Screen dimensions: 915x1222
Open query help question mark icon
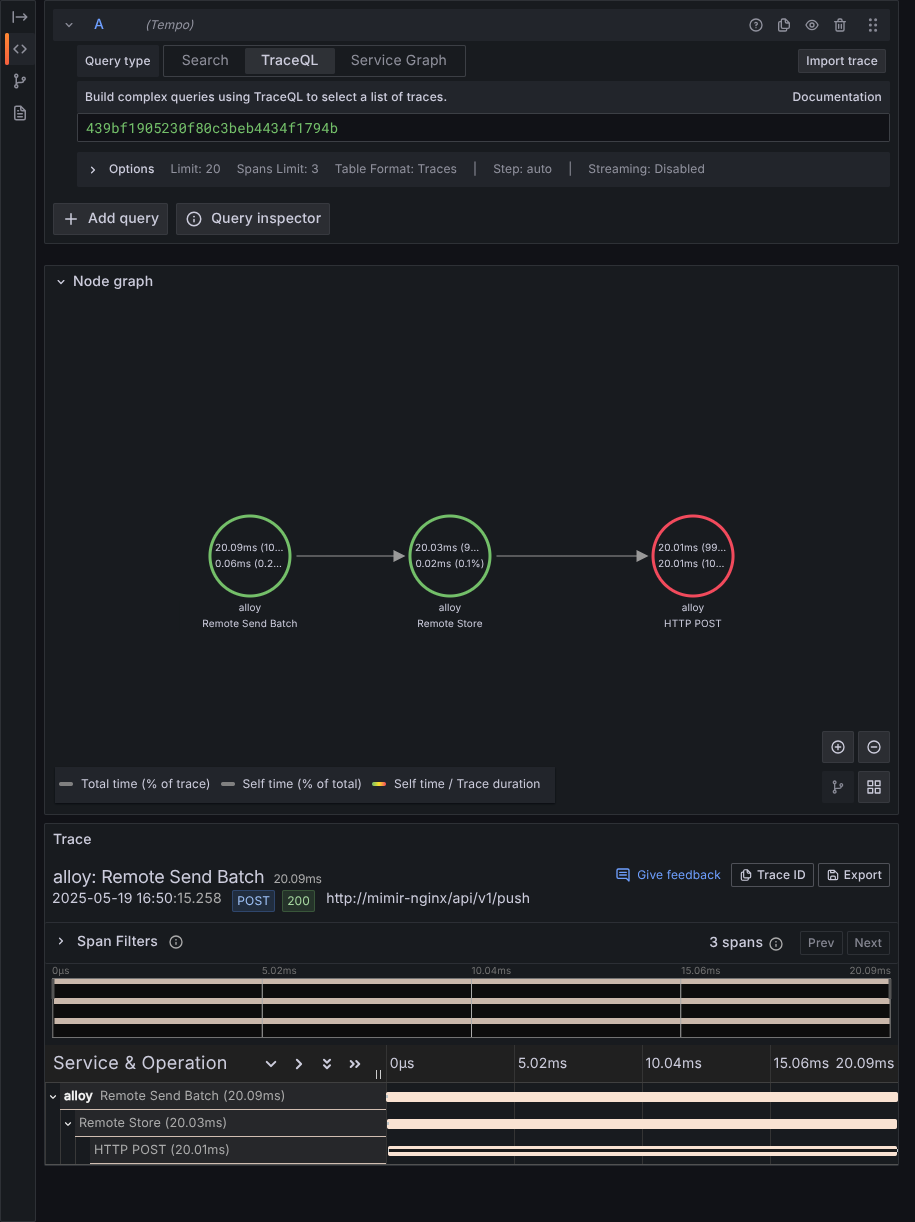(x=756, y=25)
